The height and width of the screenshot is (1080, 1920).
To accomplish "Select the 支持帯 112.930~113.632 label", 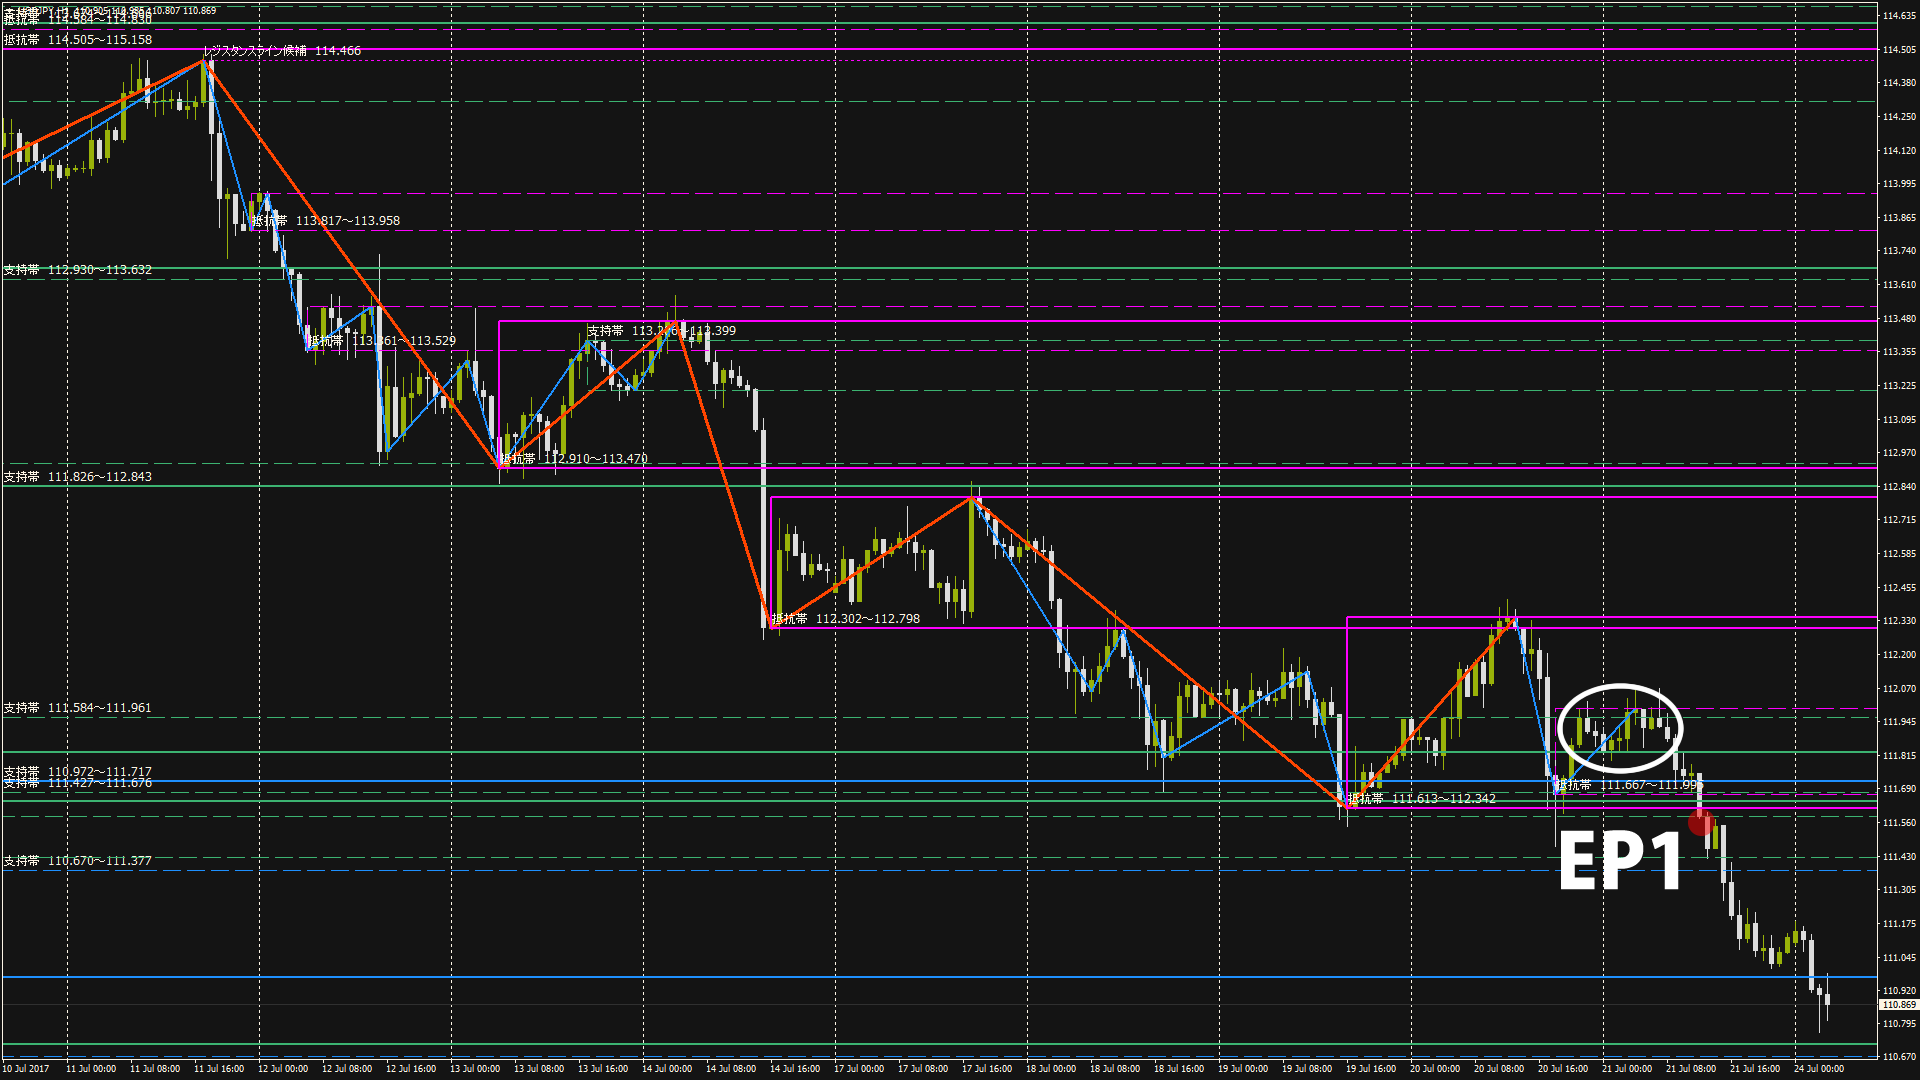I will pos(78,270).
